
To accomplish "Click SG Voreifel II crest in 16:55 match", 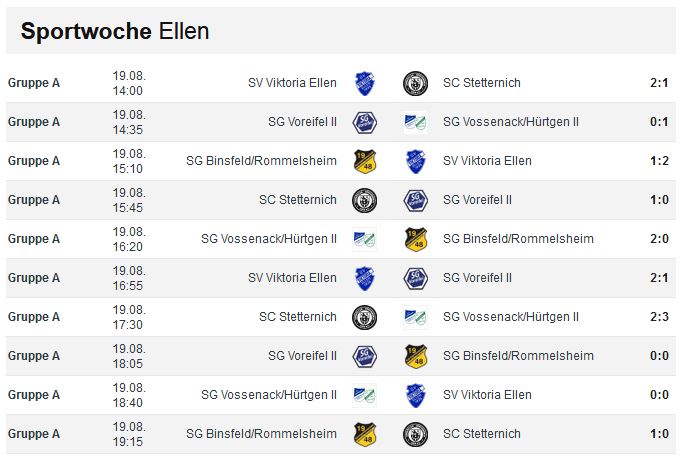I will 415,278.
